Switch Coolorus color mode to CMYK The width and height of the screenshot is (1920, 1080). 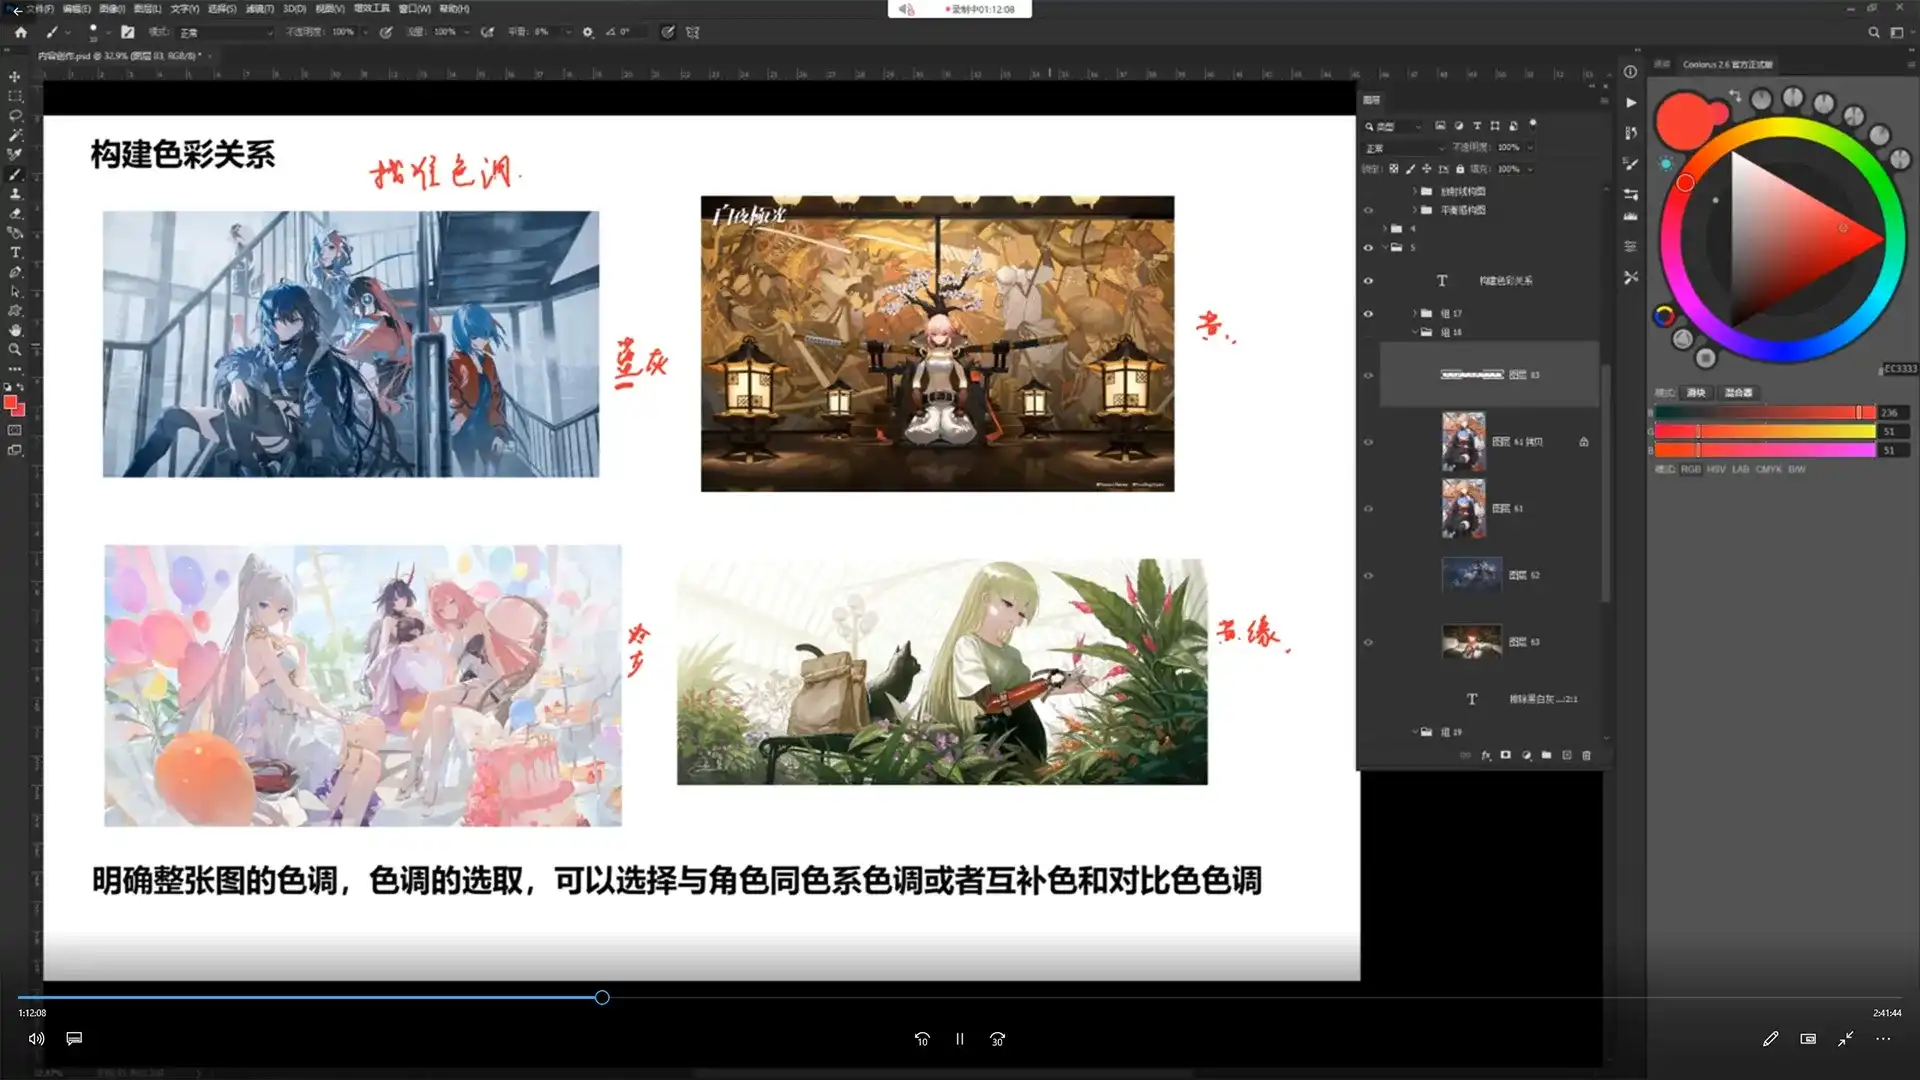tap(1769, 469)
